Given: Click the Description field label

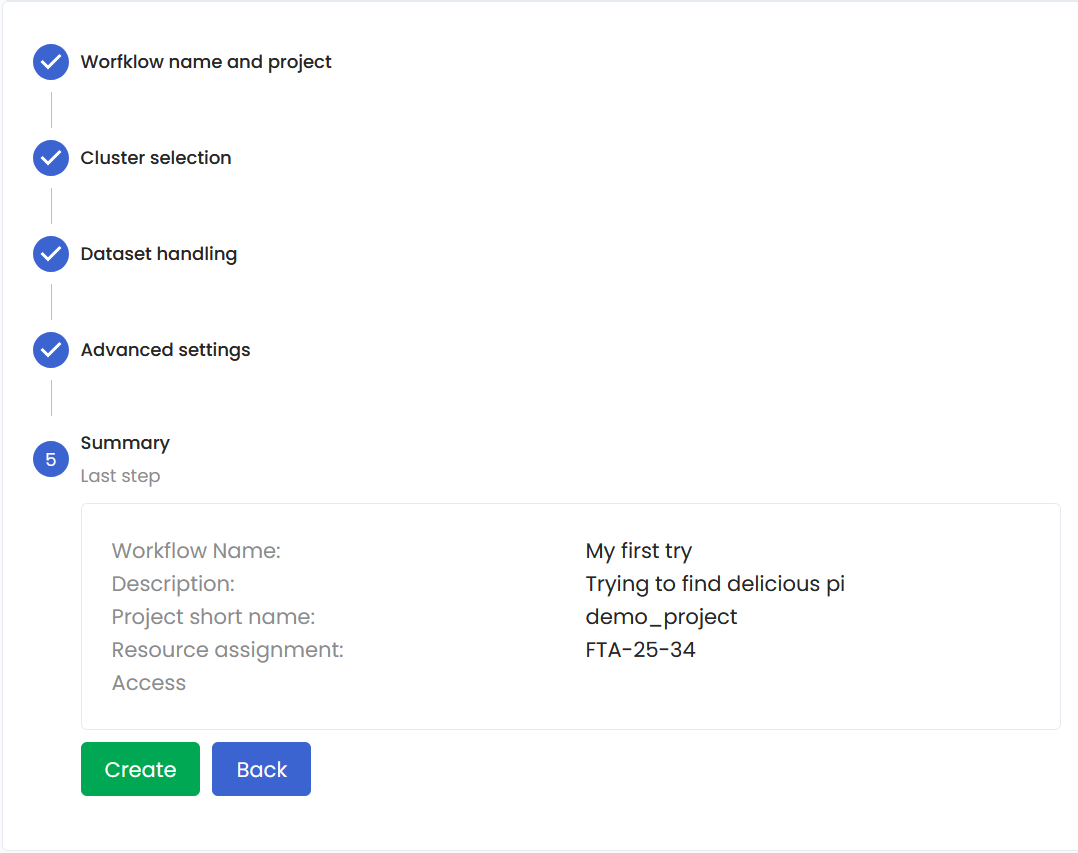Looking at the screenshot, I should [173, 584].
